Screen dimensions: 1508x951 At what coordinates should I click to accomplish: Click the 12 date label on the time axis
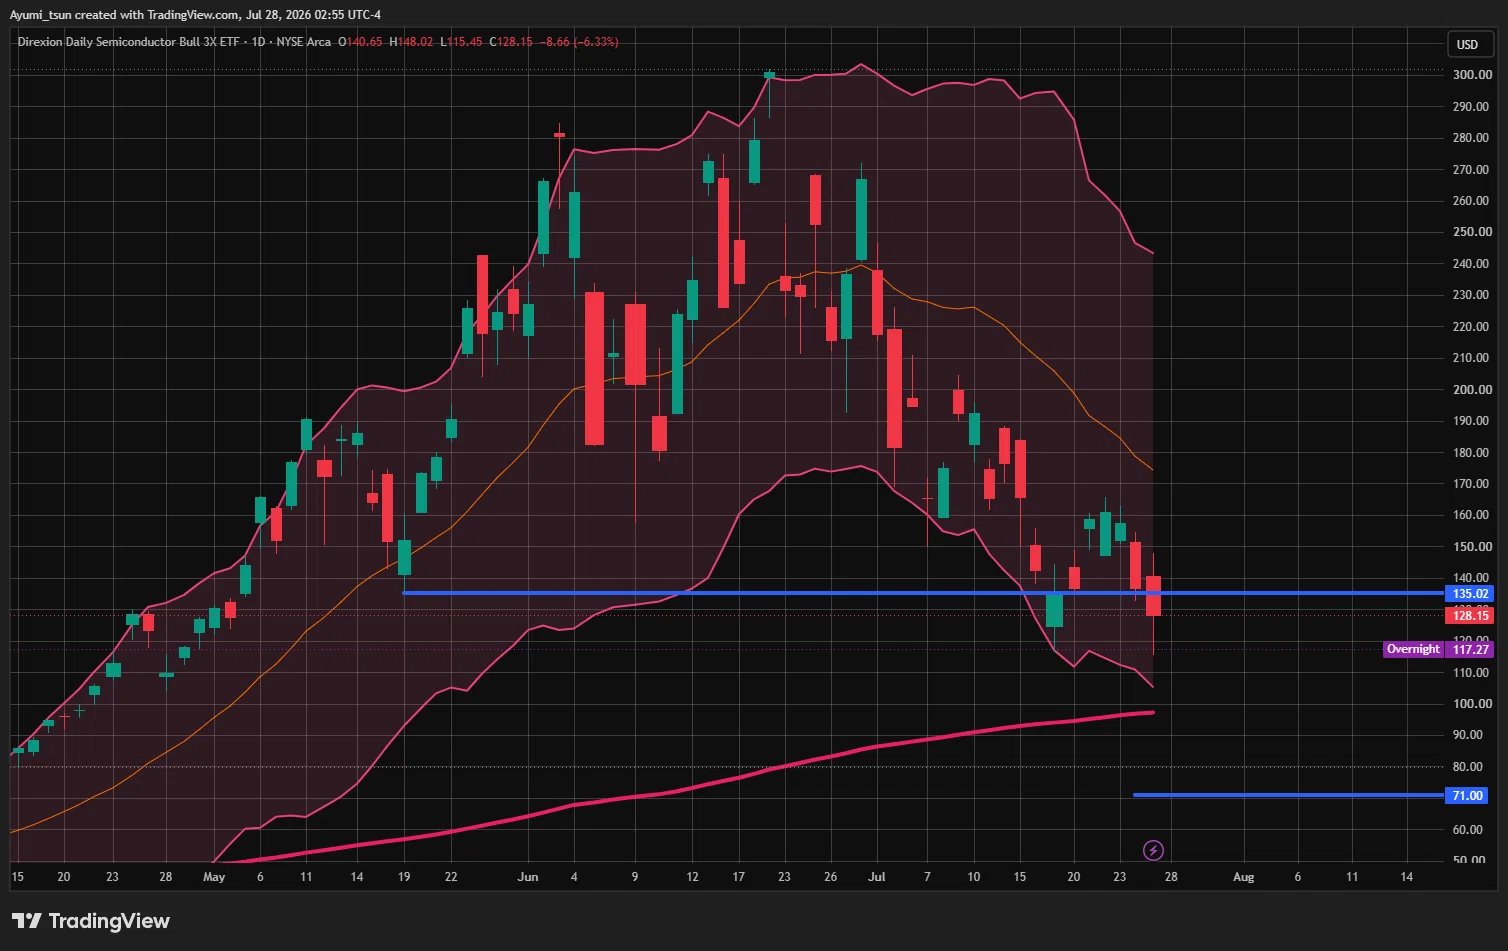tap(692, 877)
